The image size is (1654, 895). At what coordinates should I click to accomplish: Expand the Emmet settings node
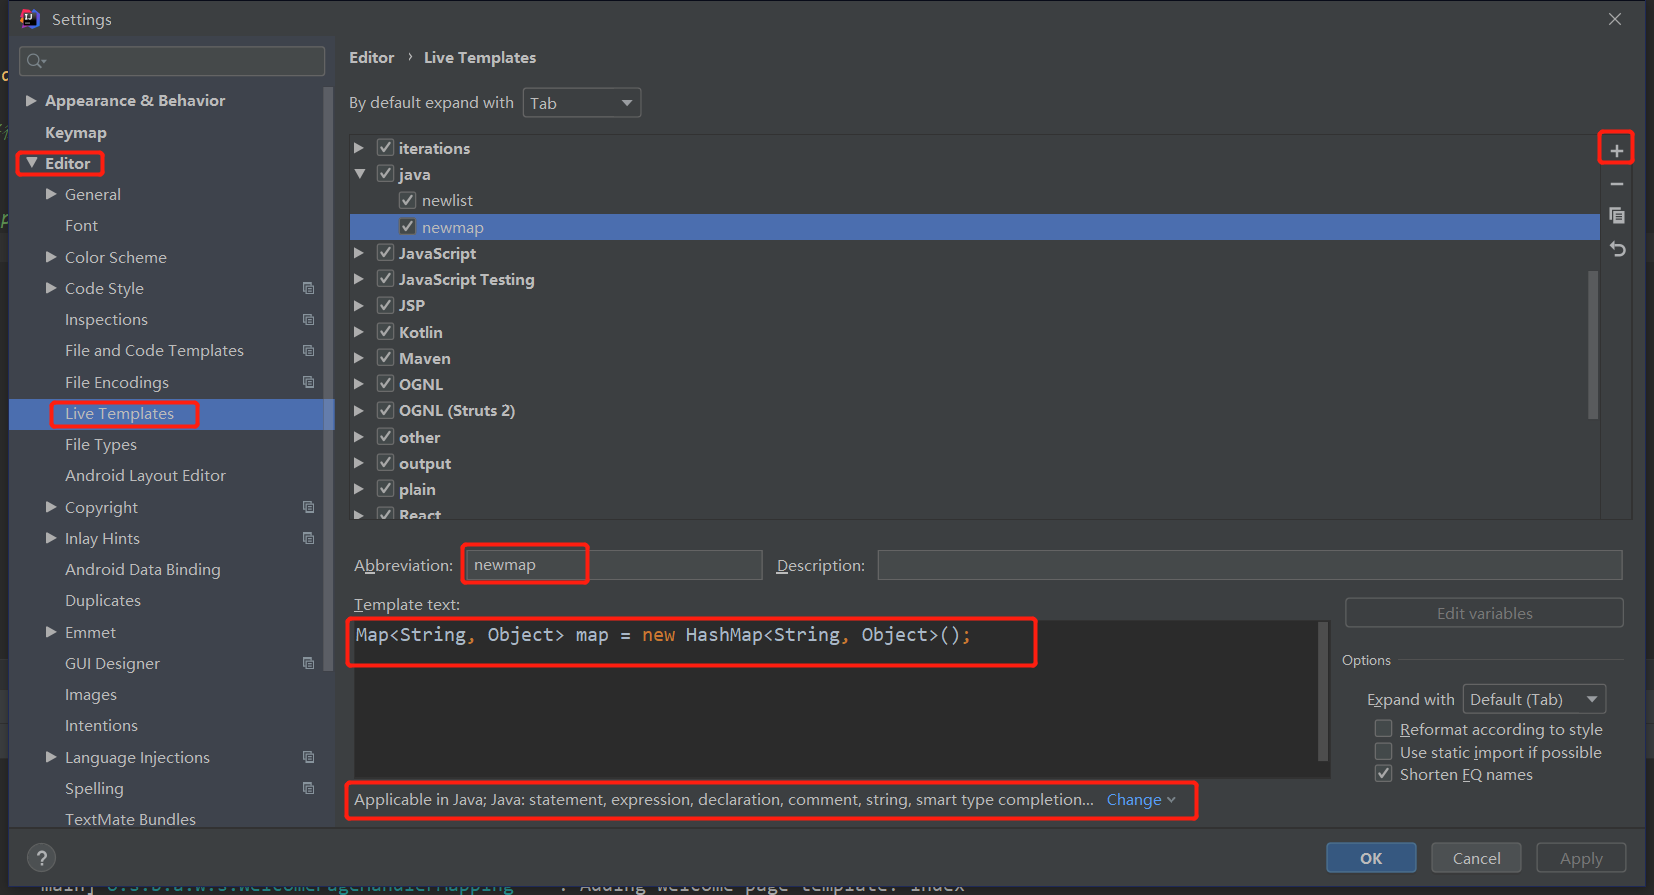pyautogui.click(x=51, y=632)
